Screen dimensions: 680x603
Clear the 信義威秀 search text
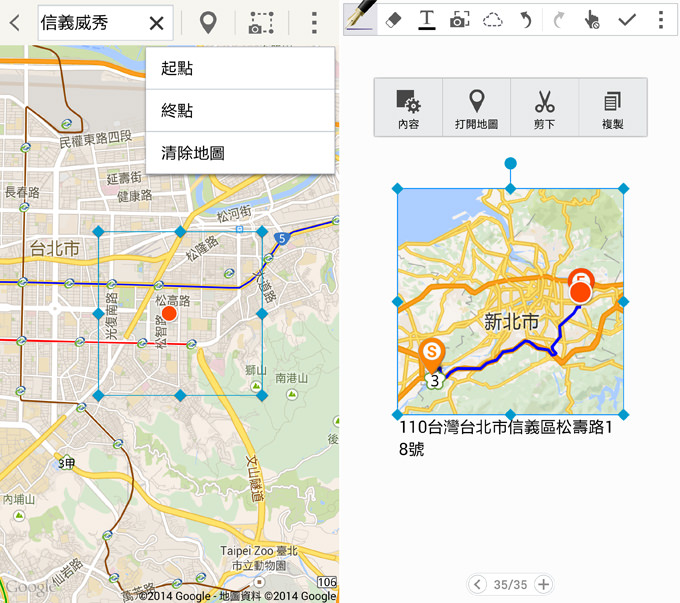(x=157, y=23)
